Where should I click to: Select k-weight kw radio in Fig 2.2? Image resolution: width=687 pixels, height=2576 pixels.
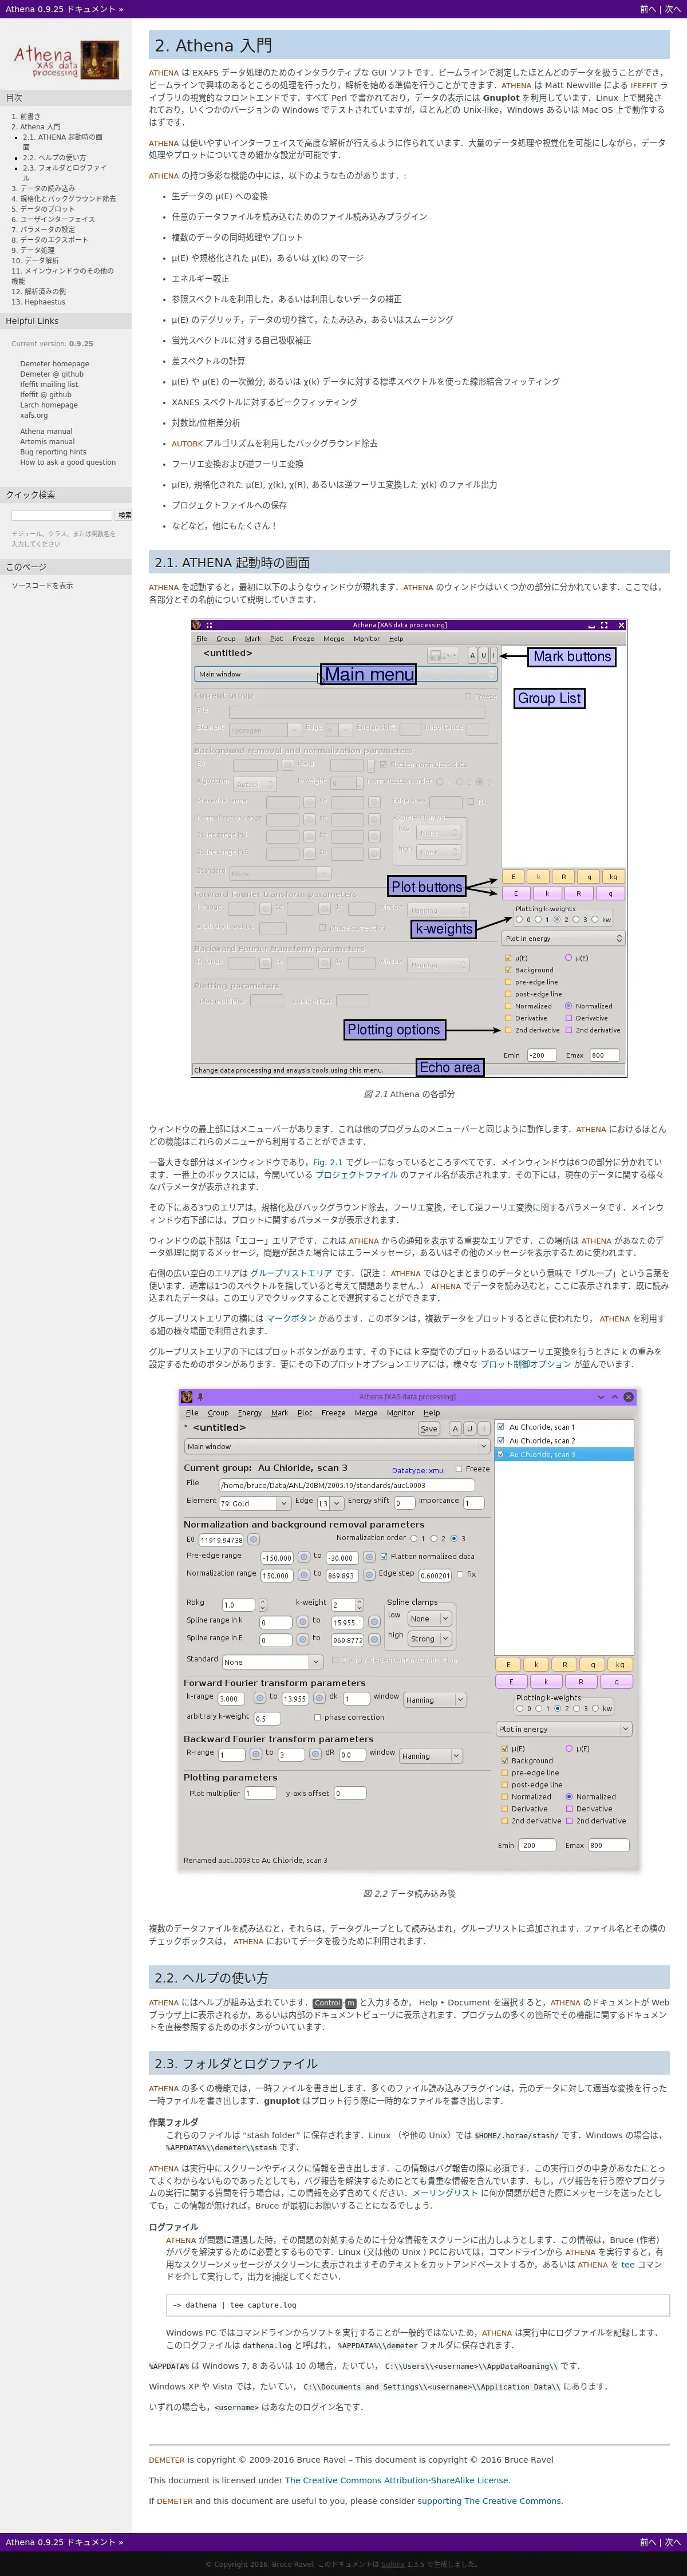[x=597, y=1708]
